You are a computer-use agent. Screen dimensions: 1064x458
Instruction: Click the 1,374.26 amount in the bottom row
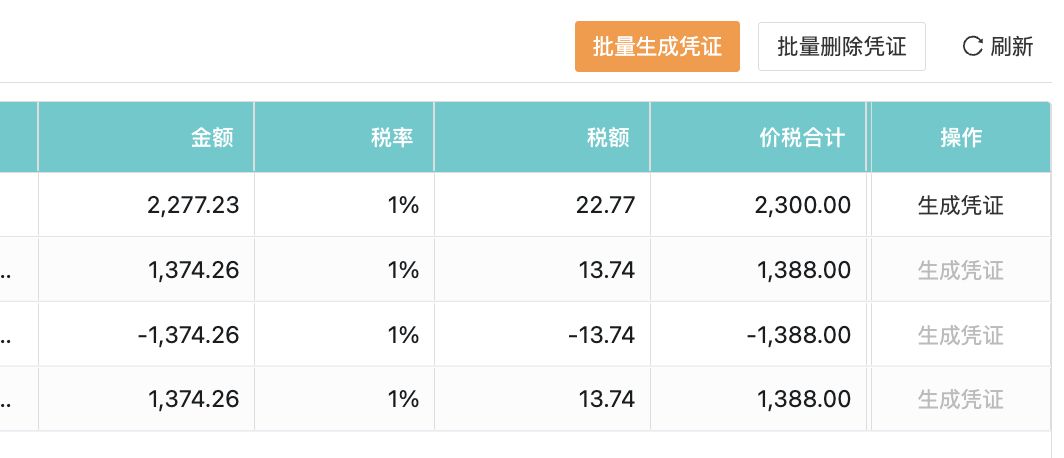[x=193, y=399]
